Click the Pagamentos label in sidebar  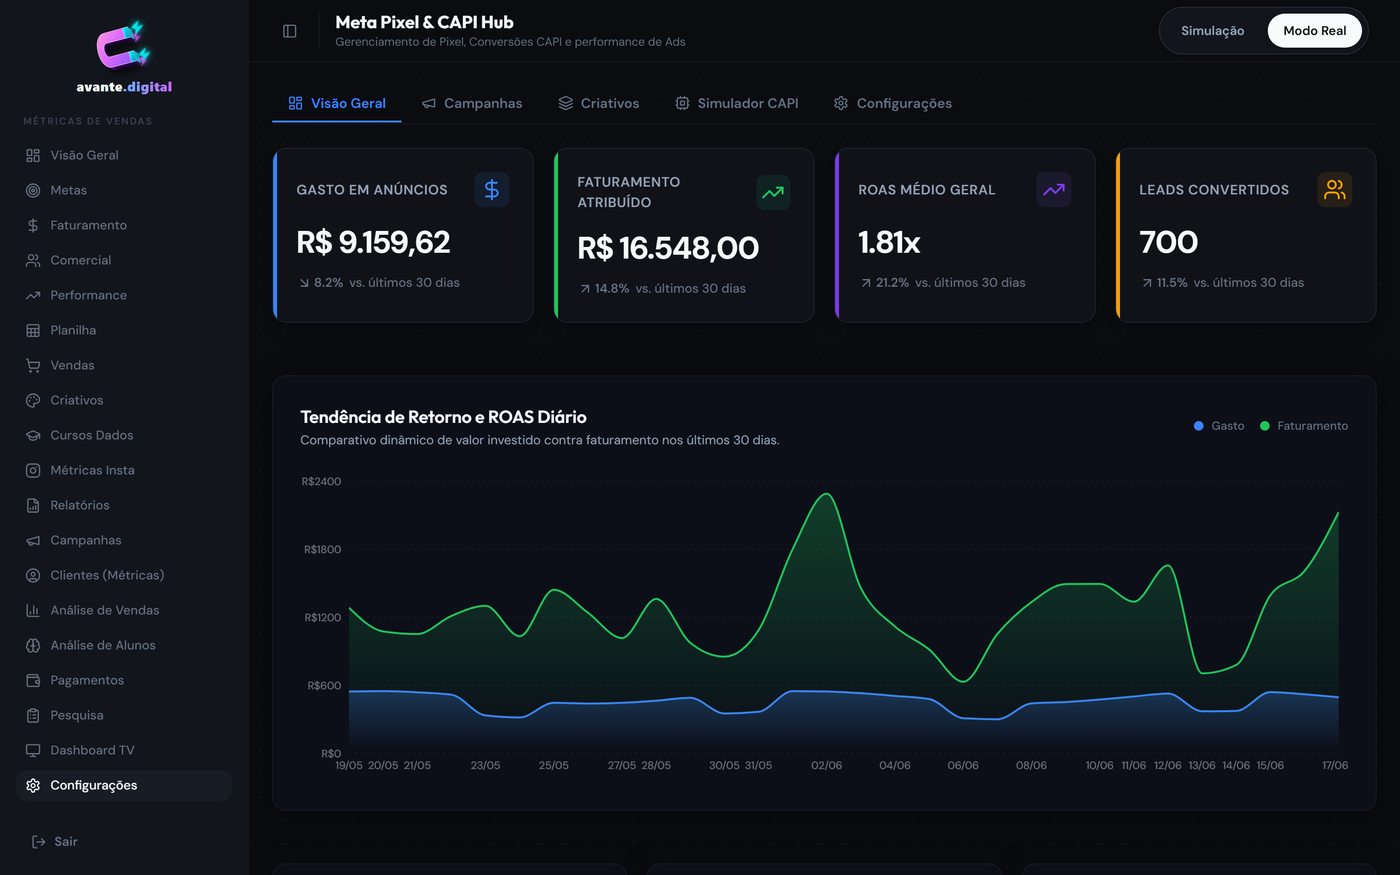pos(87,680)
